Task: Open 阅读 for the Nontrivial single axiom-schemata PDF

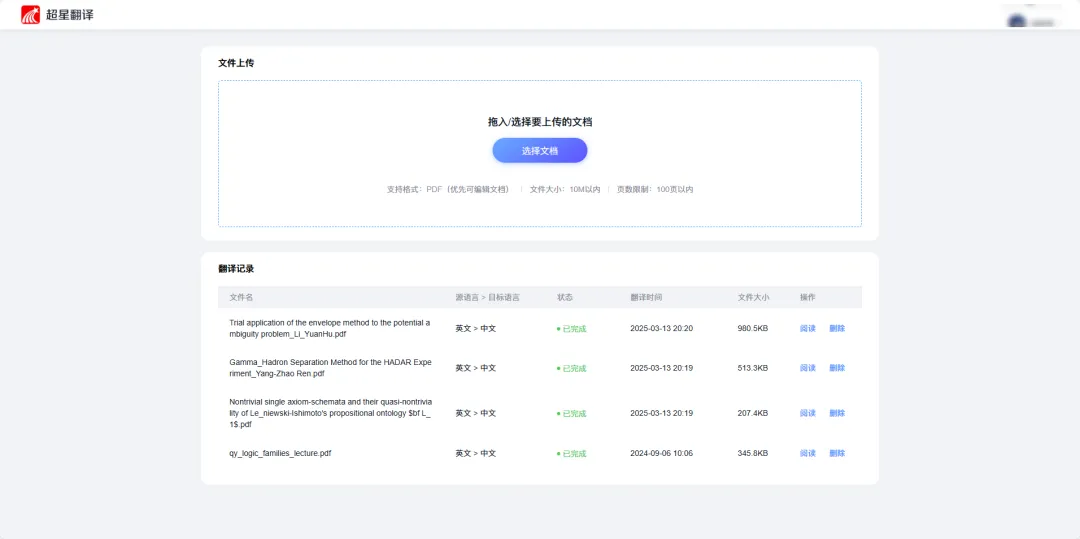Action: 807,413
